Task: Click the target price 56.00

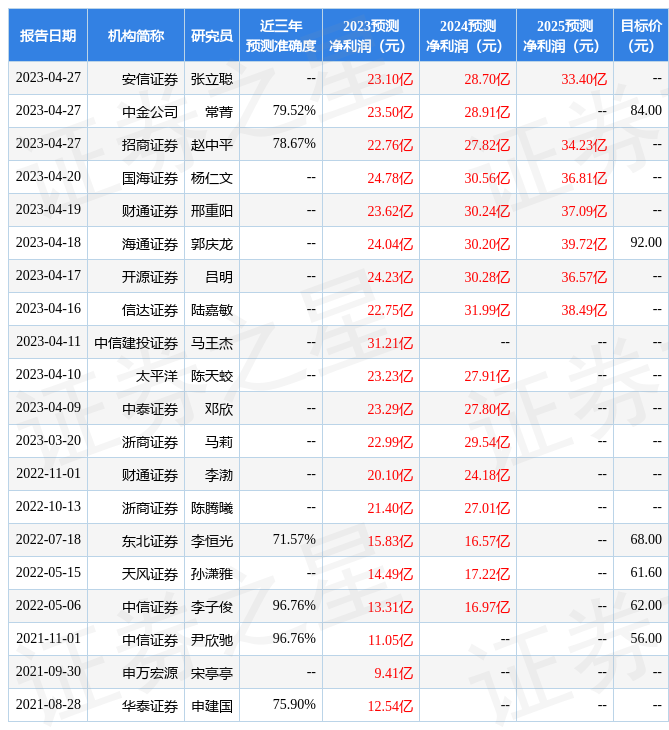Action: pos(646,638)
